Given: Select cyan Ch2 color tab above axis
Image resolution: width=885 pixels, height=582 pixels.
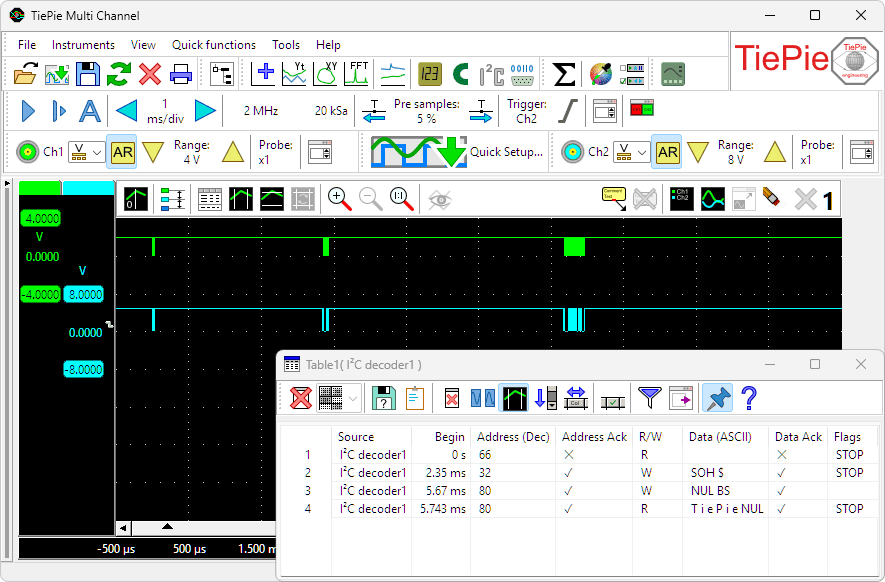Looking at the screenshot, I should (x=88, y=189).
